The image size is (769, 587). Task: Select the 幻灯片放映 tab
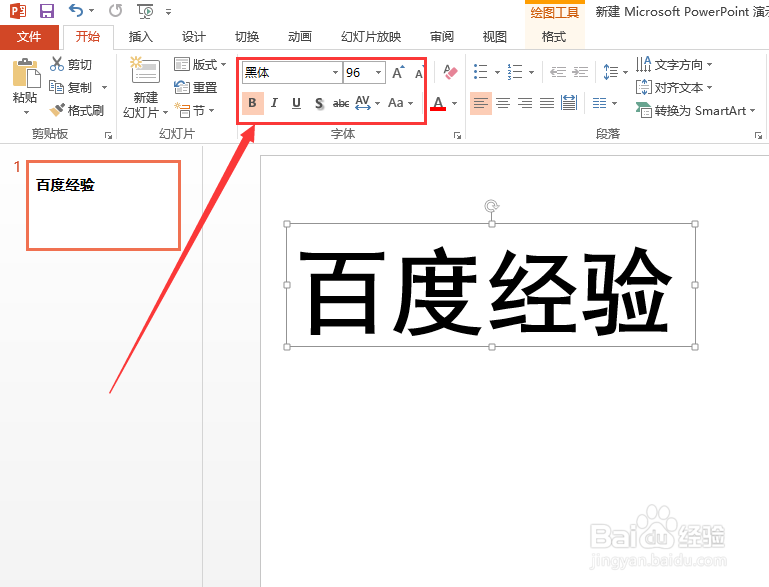pyautogui.click(x=371, y=37)
